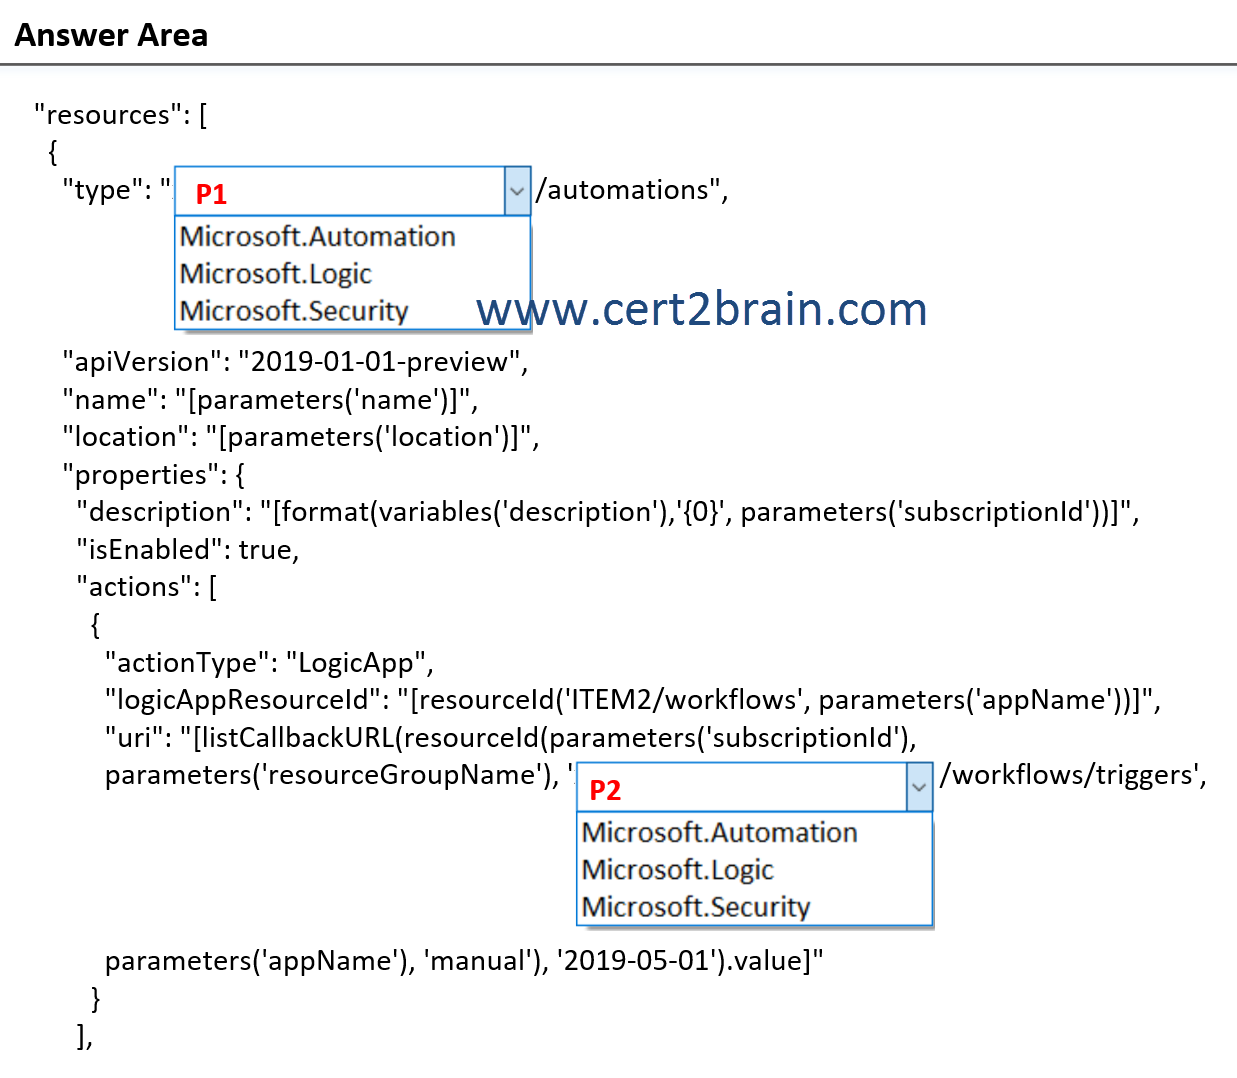Click the "name": "[parameters('name')]" line
The image size is (1237, 1078).
point(270,400)
